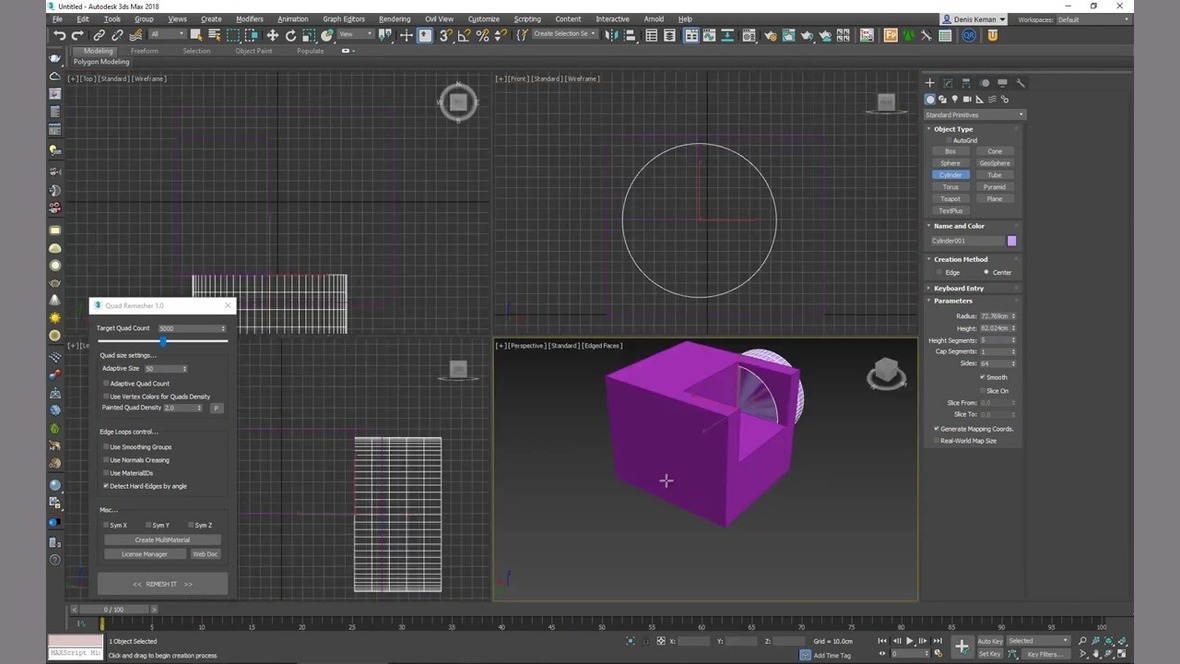Enable the Adaptive Quad Count checkbox
Viewport: 1180px width, 664px height.
107,383
